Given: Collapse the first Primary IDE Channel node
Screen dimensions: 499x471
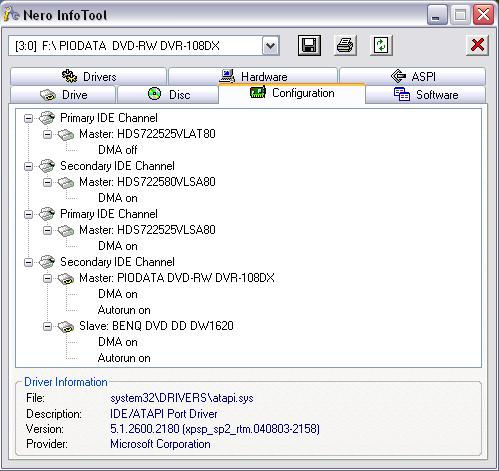Looking at the screenshot, I should (x=29, y=118).
